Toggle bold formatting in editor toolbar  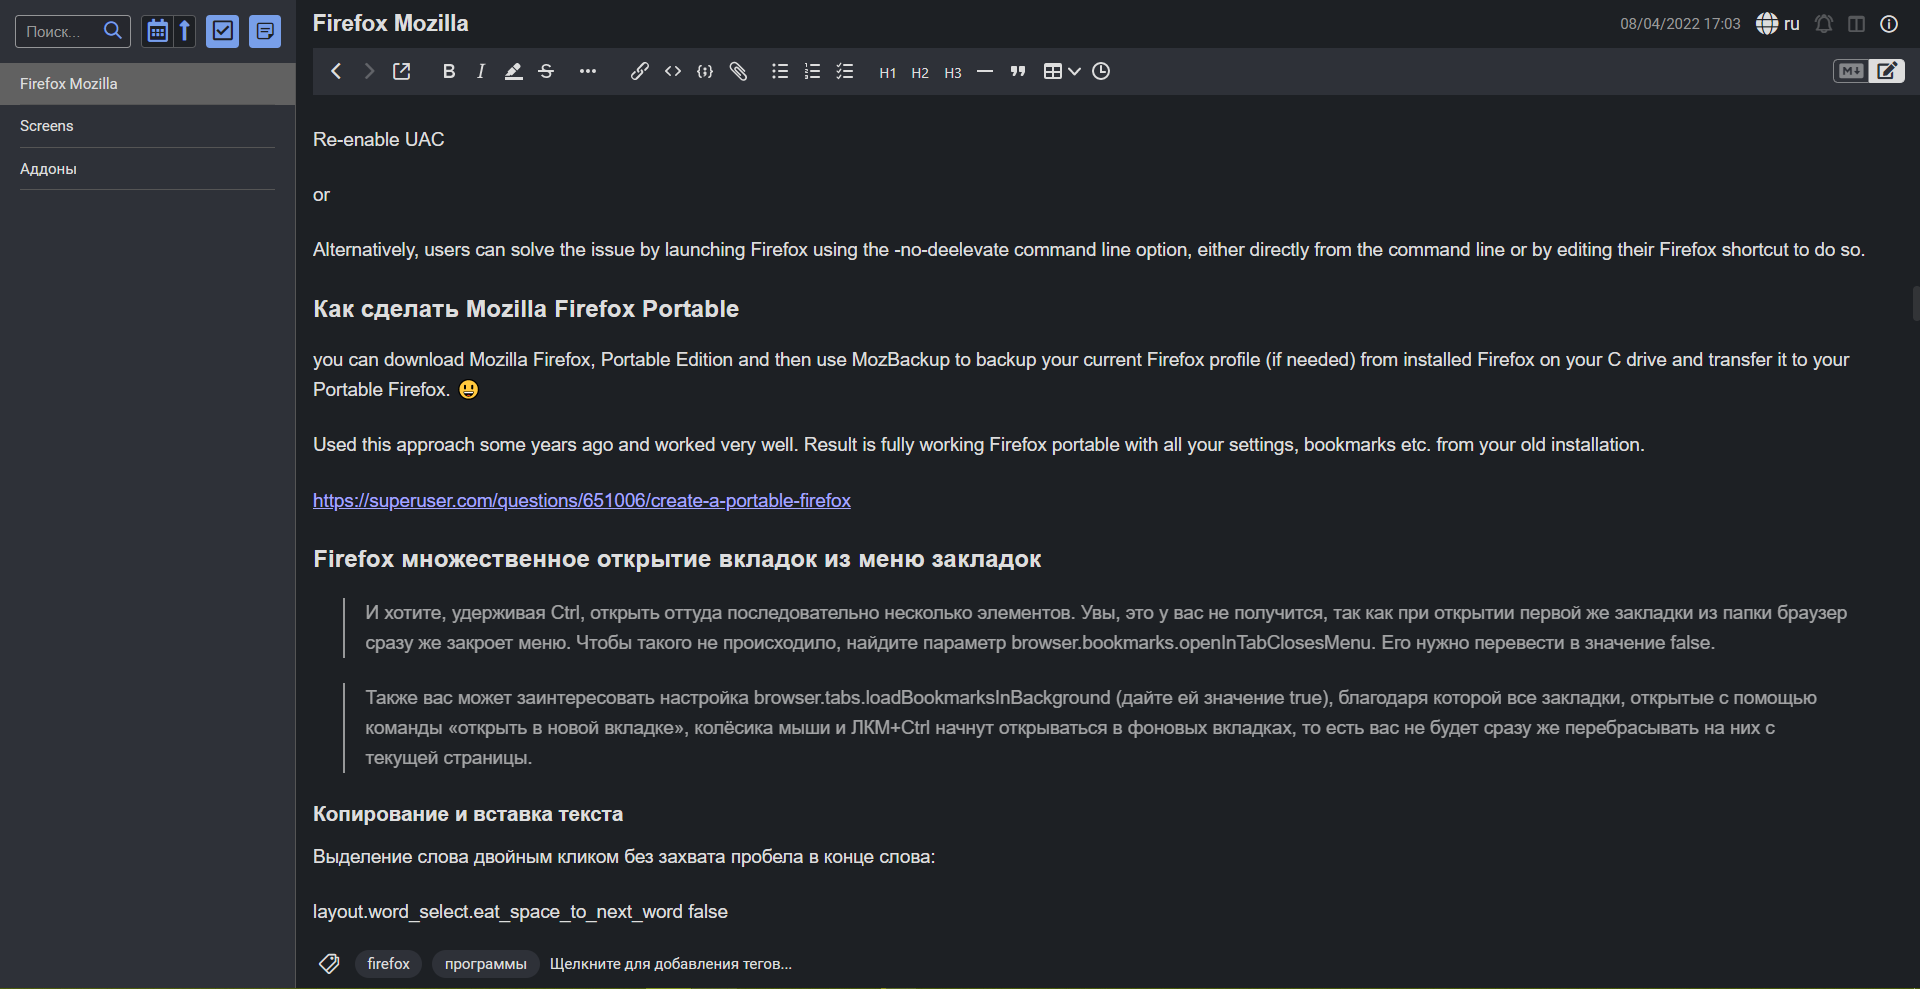pos(449,71)
